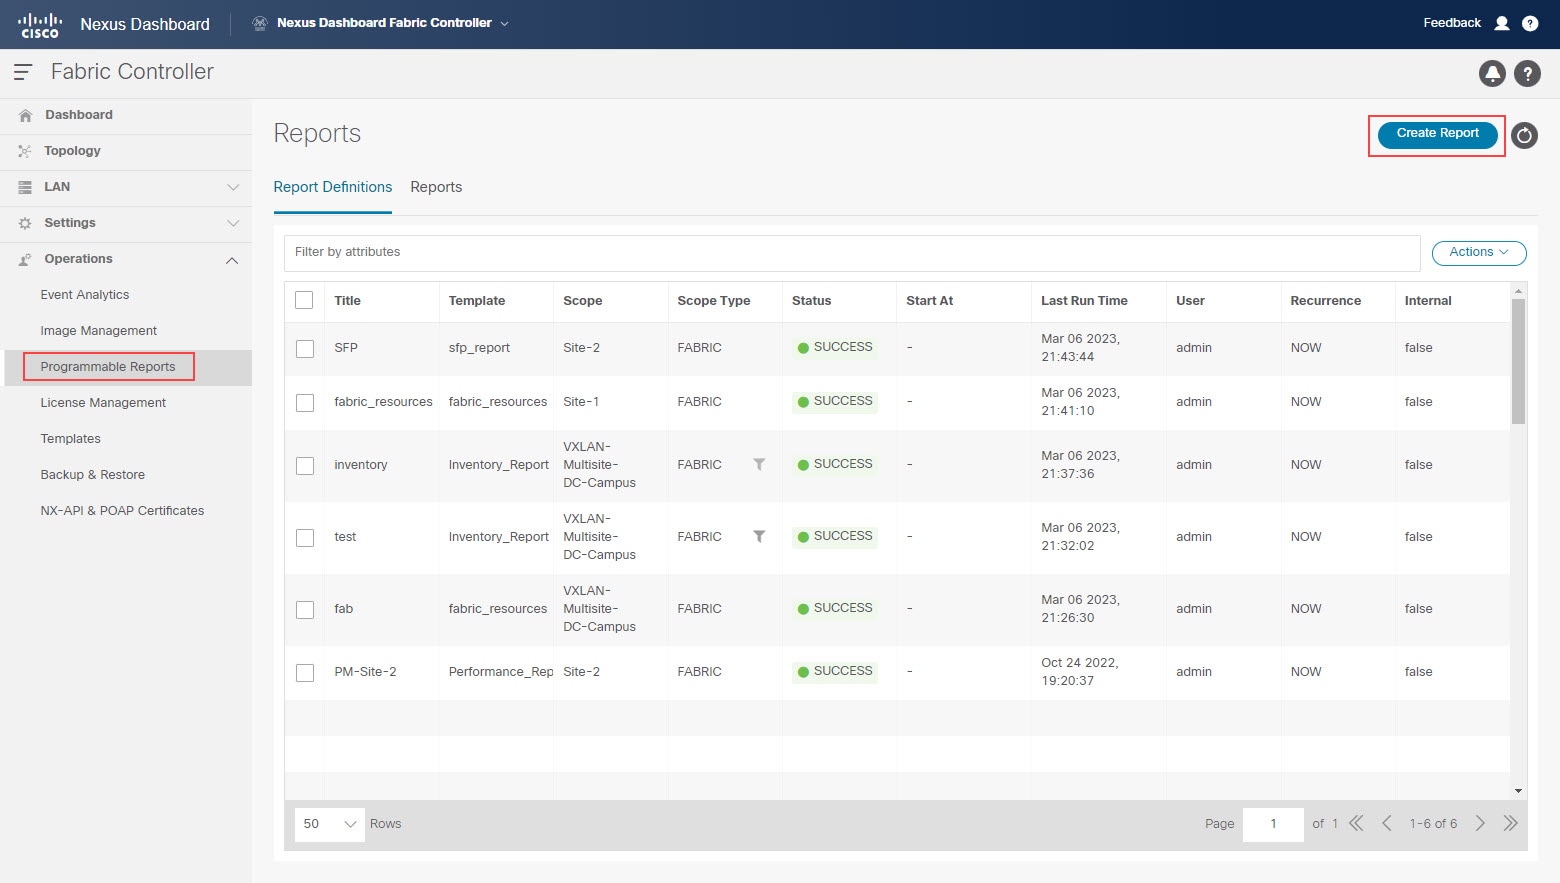Click the filter icon in test row

click(759, 536)
